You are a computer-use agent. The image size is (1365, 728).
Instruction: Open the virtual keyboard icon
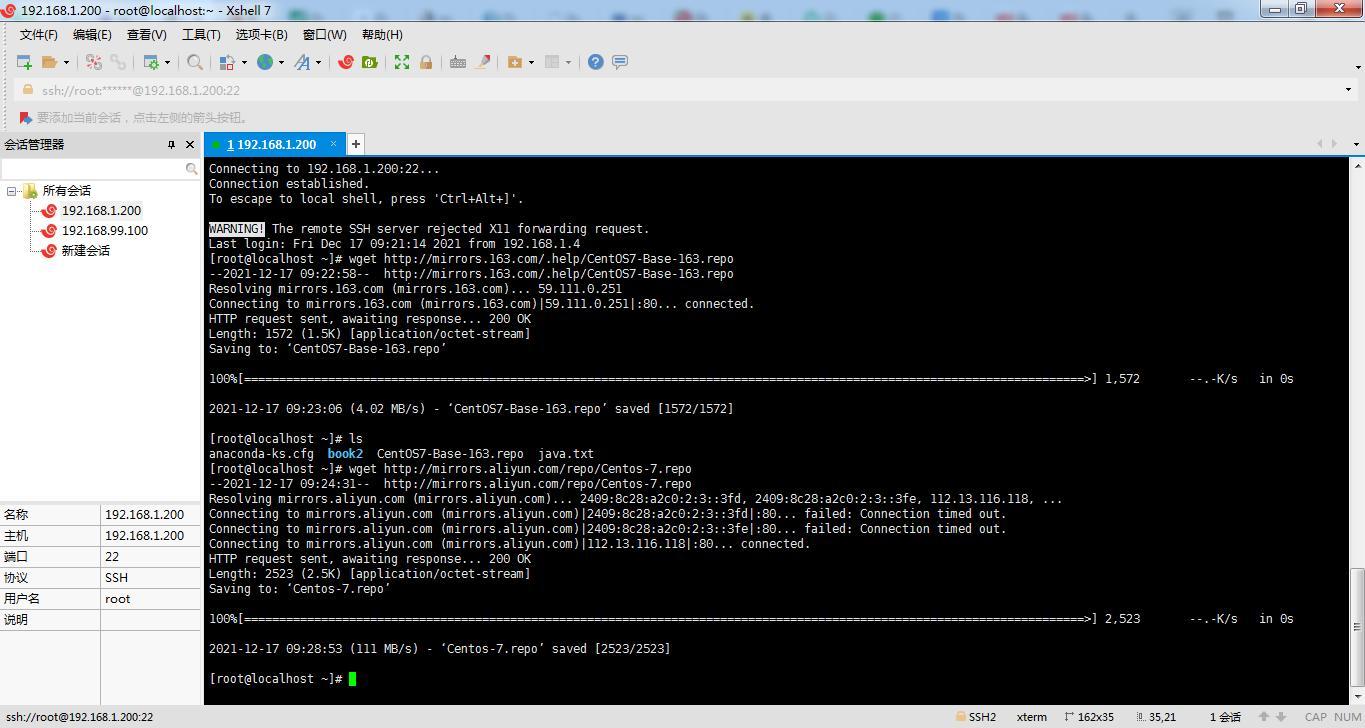point(458,62)
